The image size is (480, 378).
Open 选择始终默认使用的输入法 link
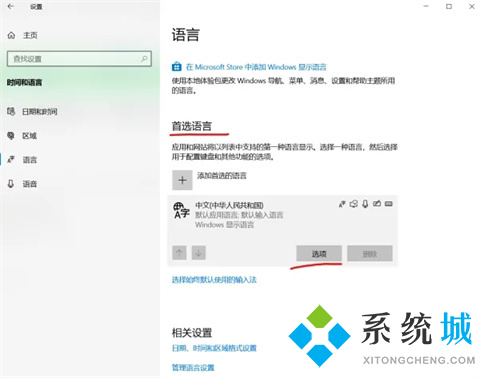(214, 280)
